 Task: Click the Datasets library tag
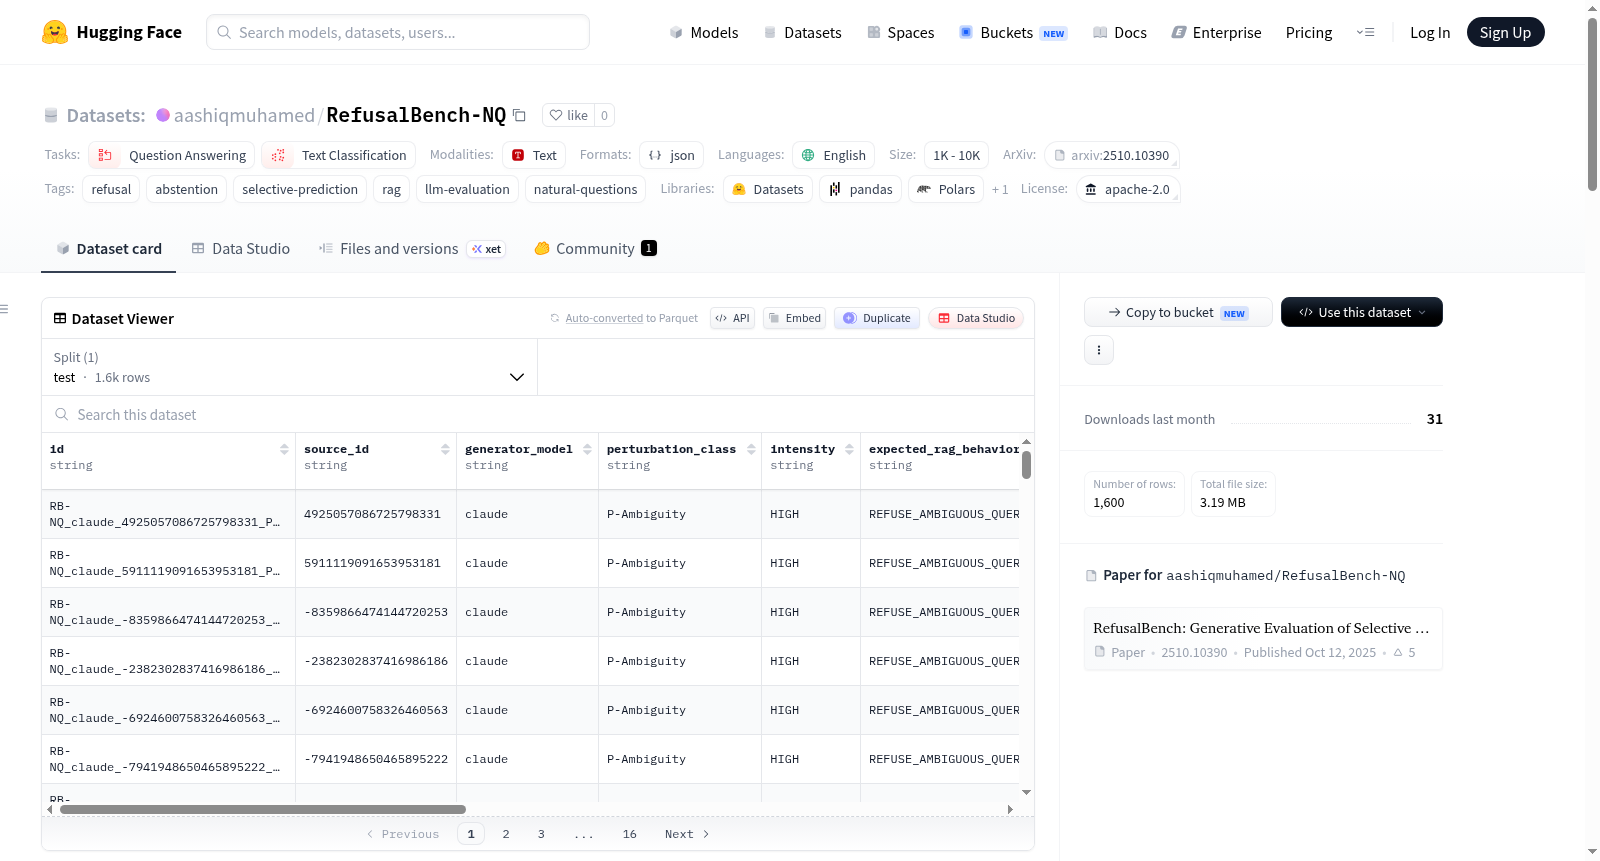[768, 189]
